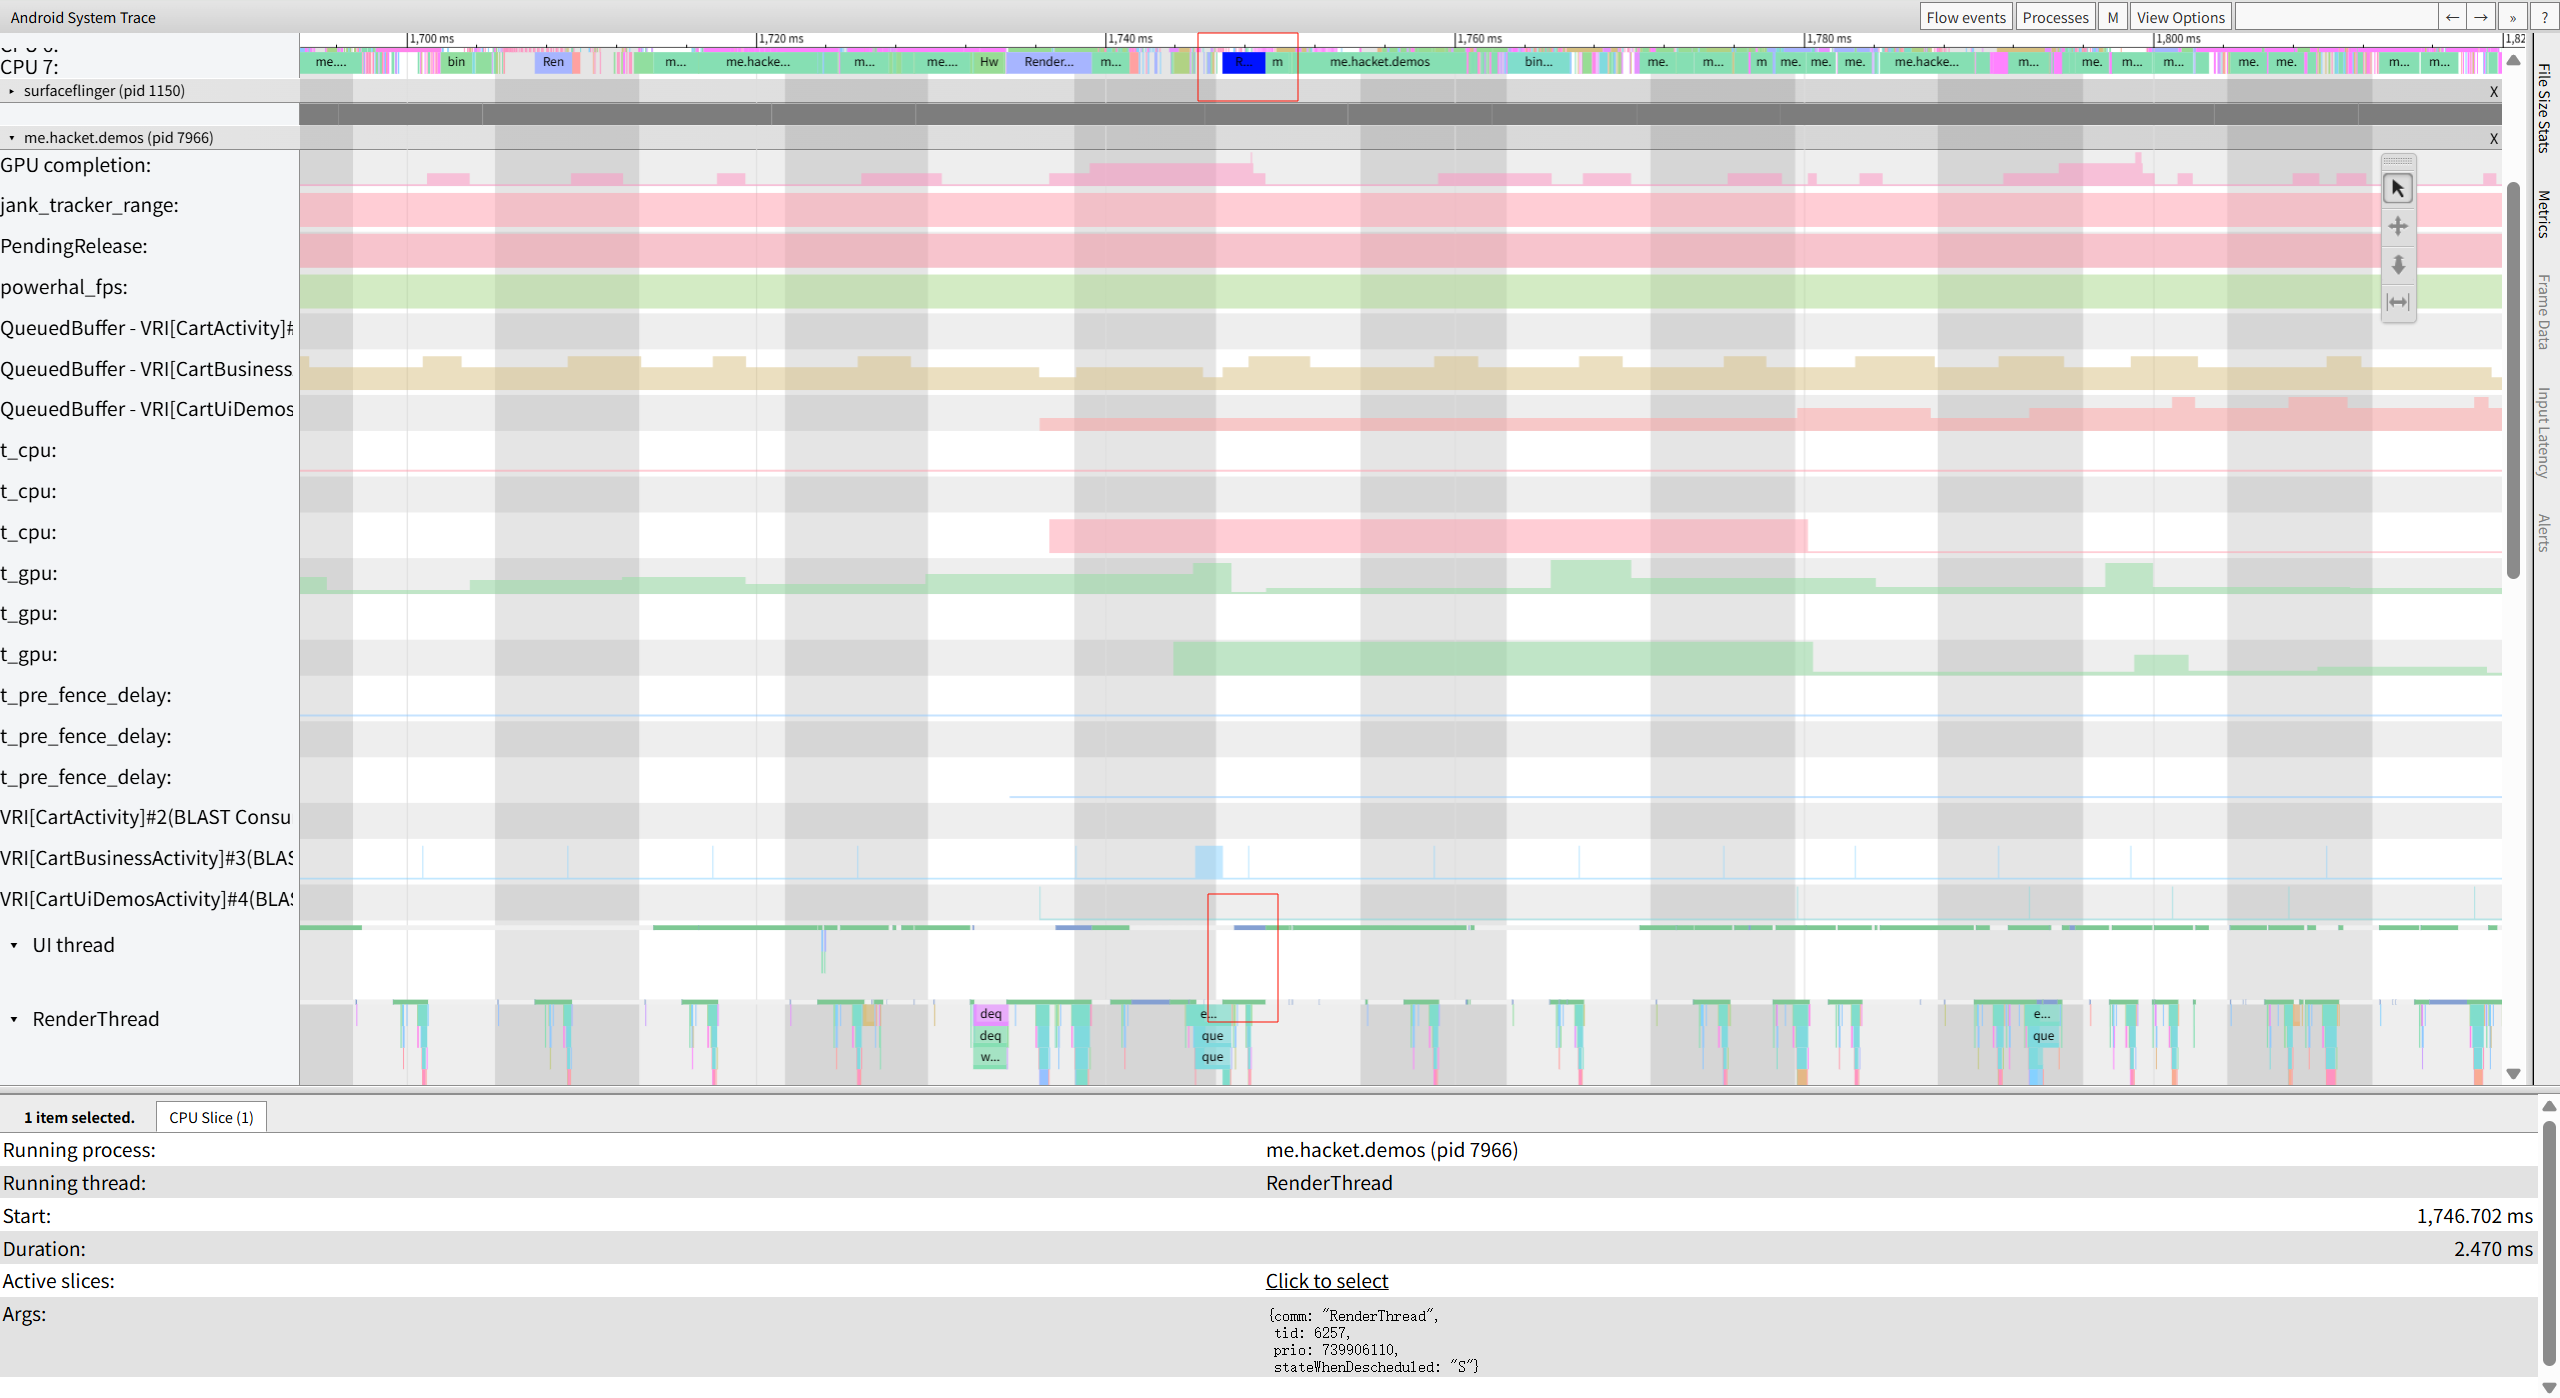2560x1398 pixels.
Task: Activate the timing measurement tool
Action: [x=2397, y=302]
